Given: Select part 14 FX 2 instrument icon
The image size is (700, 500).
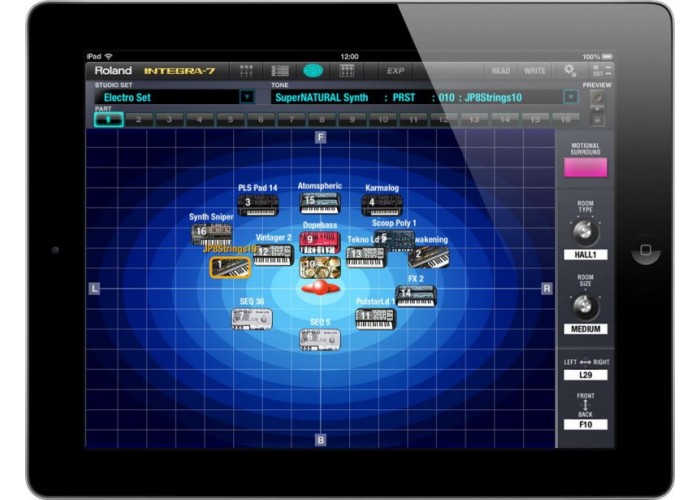Looking at the screenshot, I should [x=416, y=296].
